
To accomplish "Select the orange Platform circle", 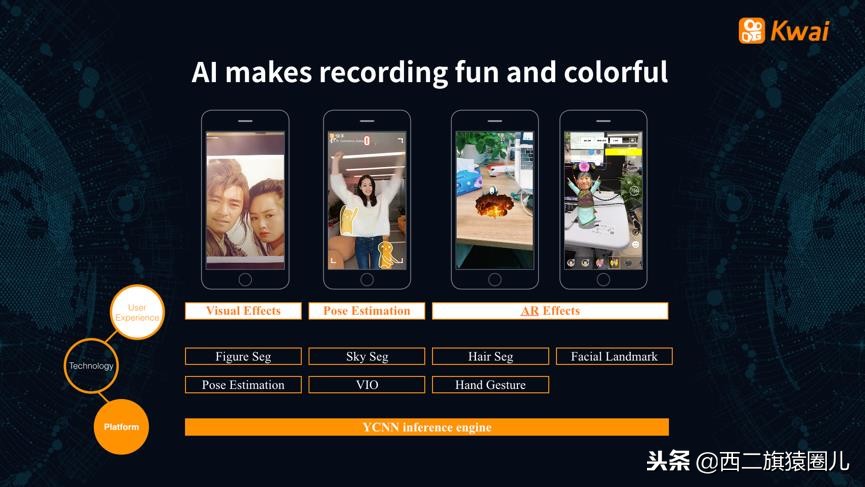I will coord(121,427).
